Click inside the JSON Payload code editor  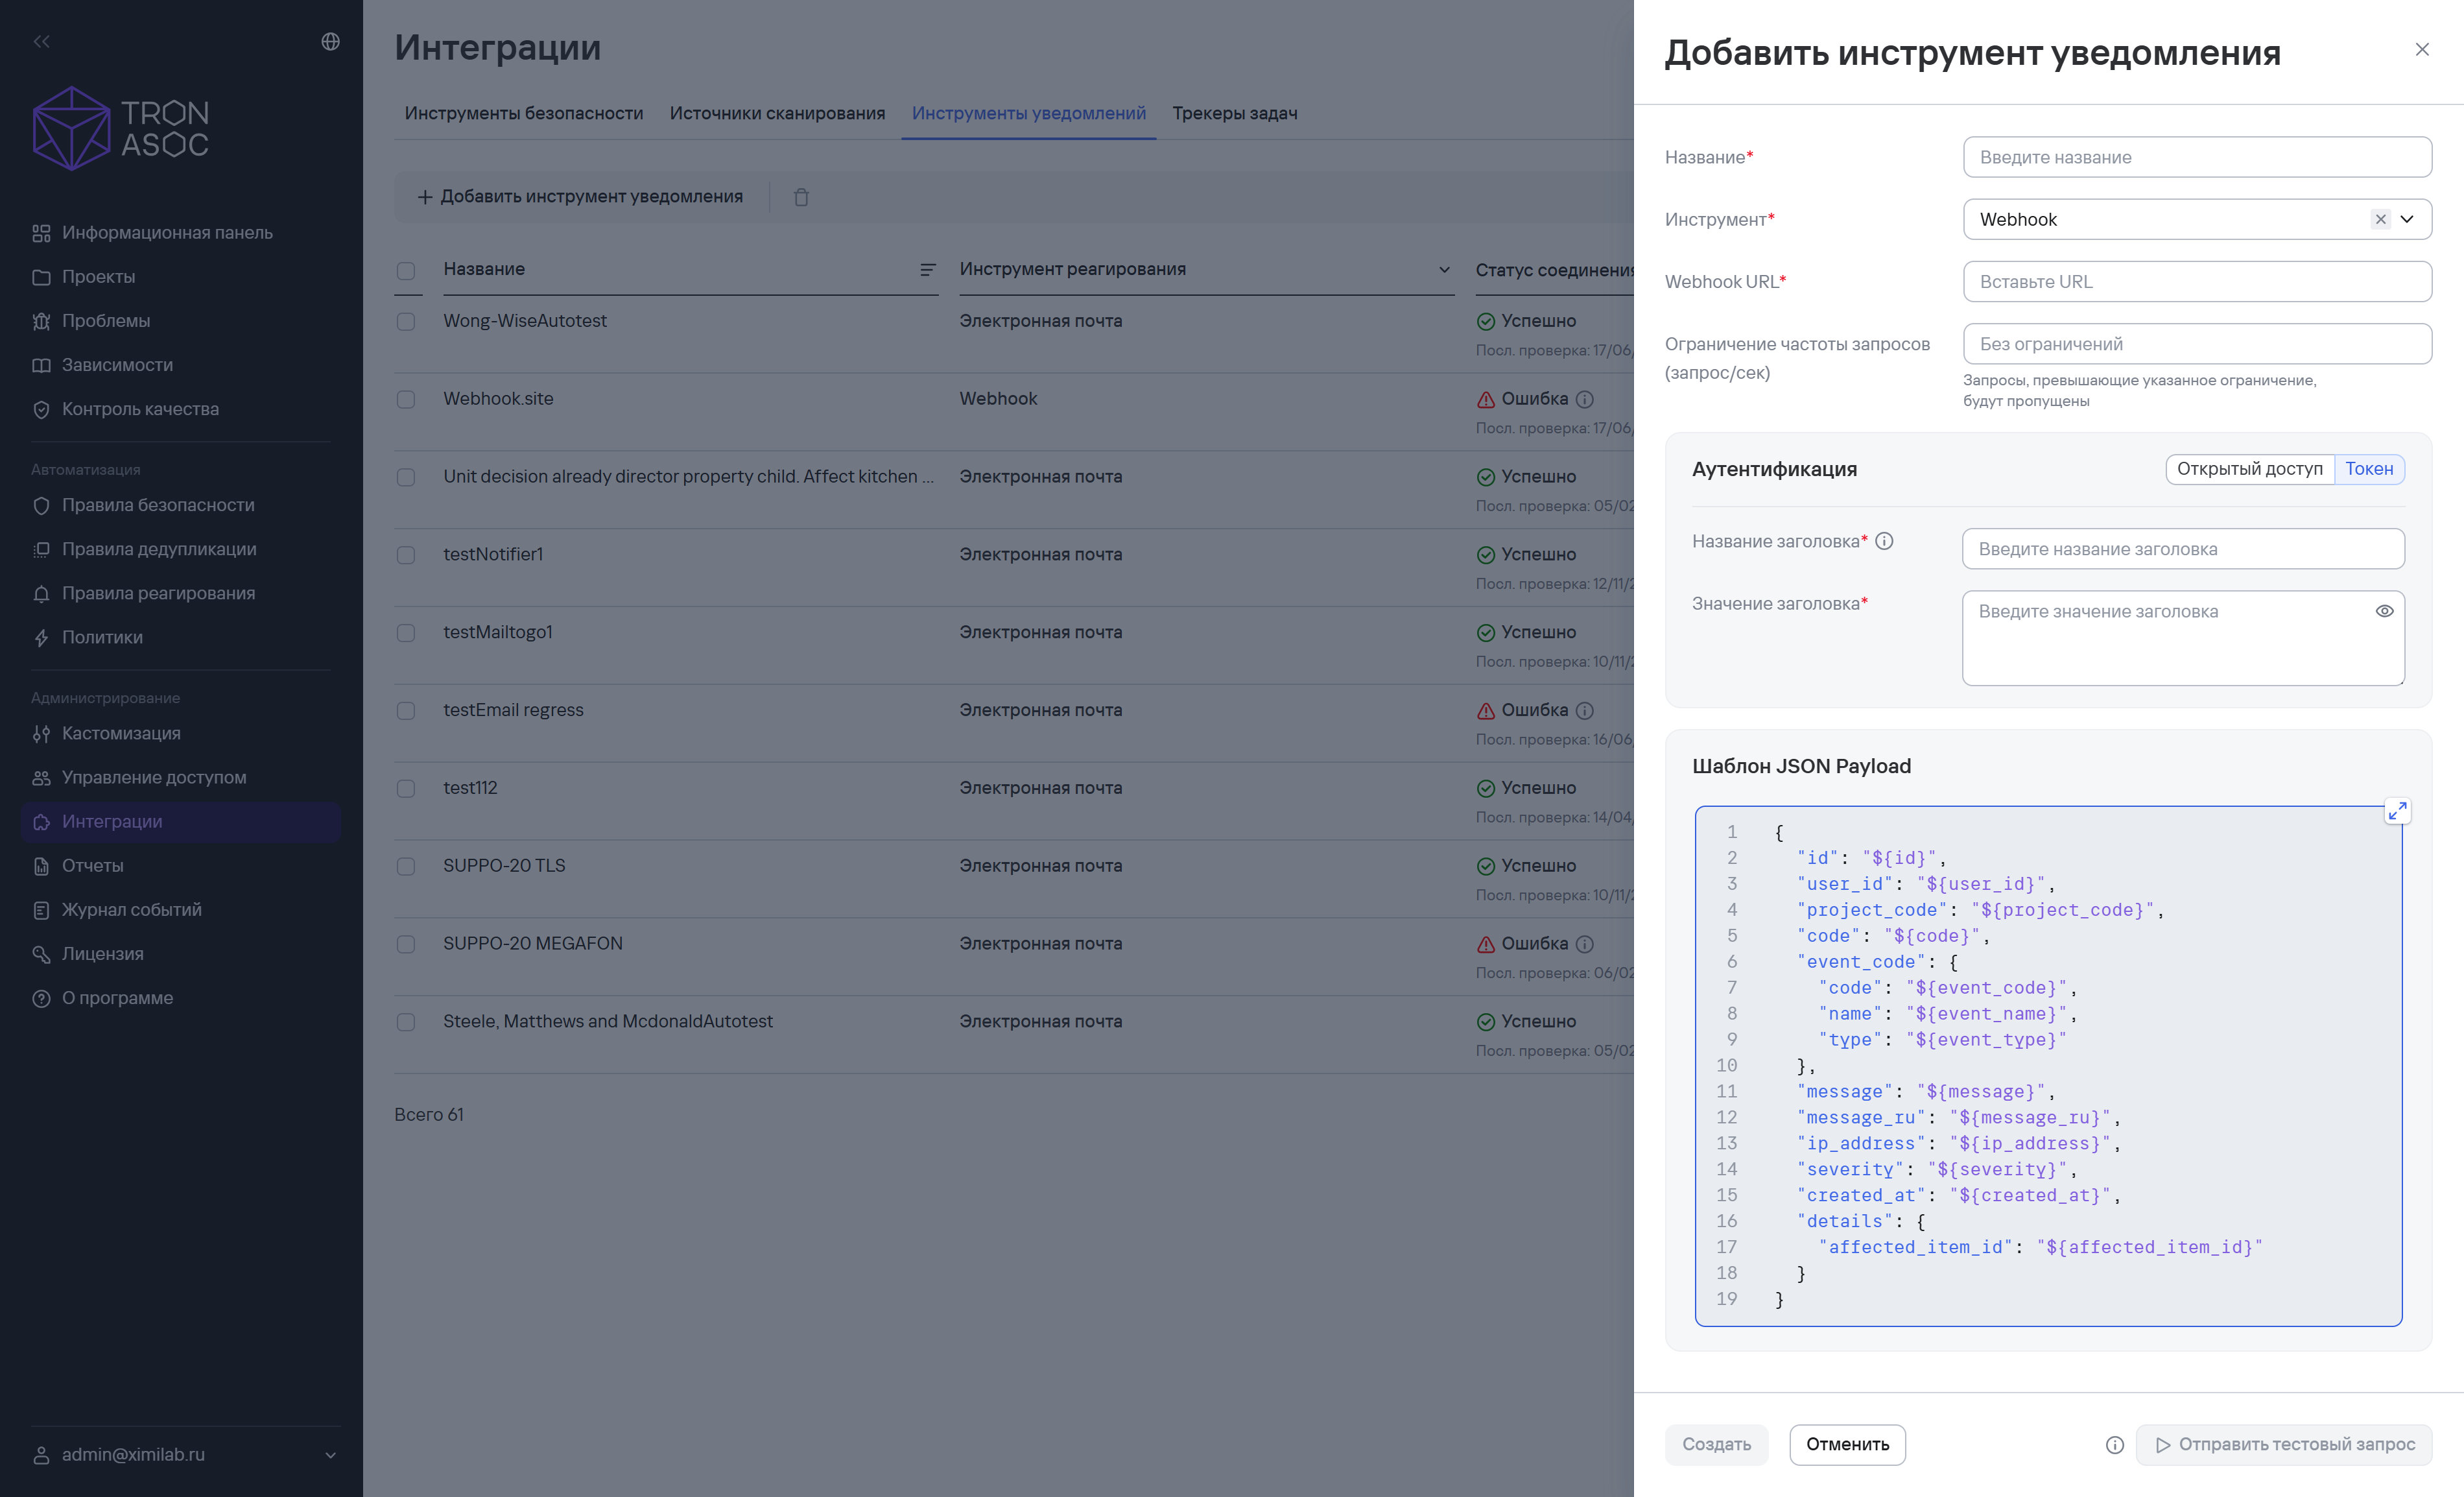[2048, 1066]
